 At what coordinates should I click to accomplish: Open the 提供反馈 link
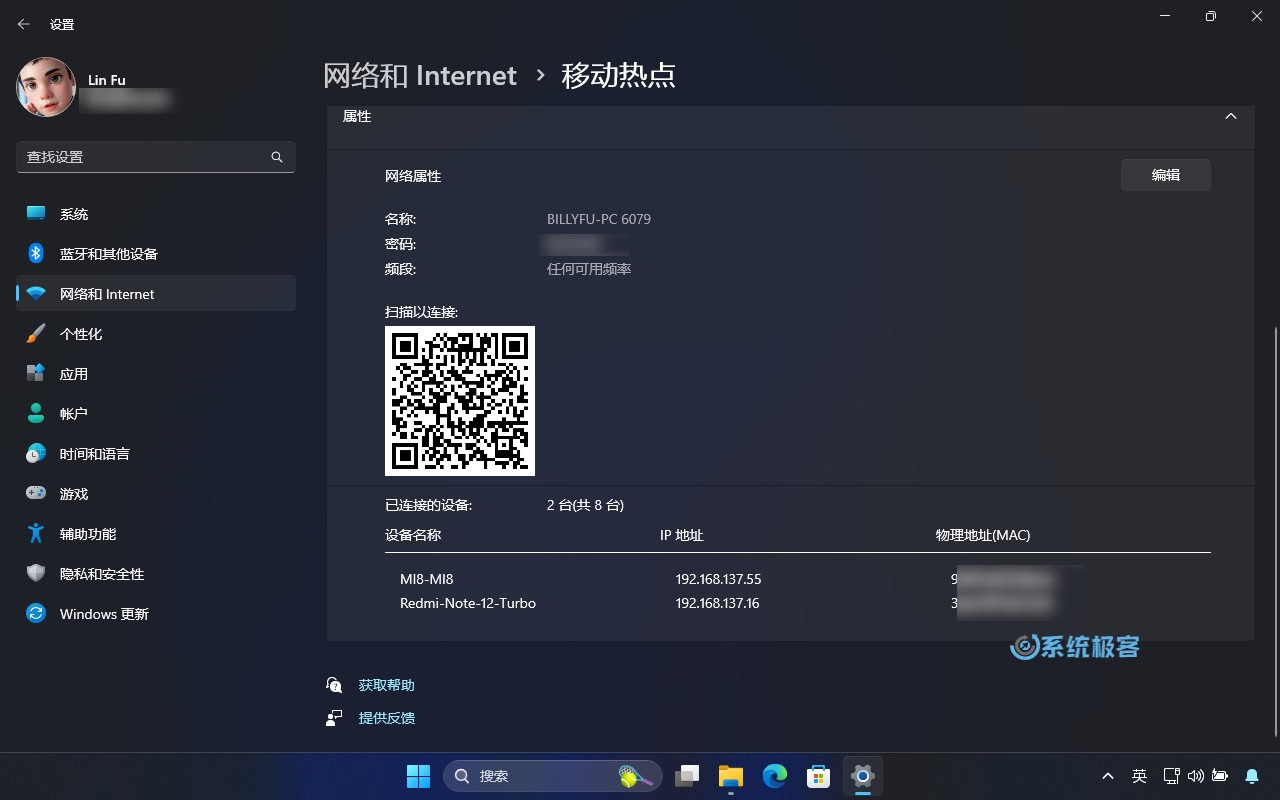point(386,718)
